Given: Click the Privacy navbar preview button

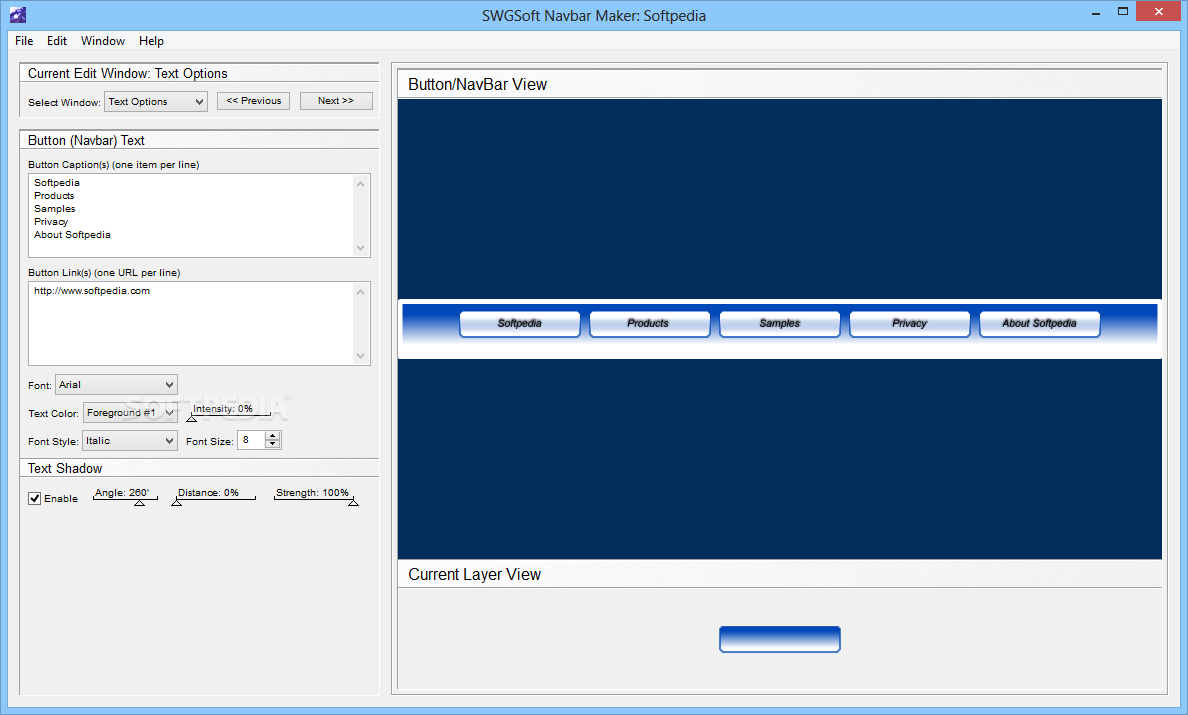Looking at the screenshot, I should tap(909, 323).
